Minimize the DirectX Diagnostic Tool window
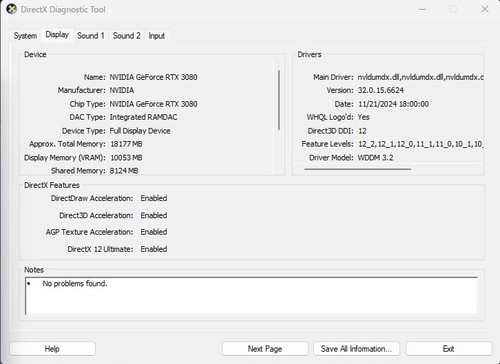This screenshot has width=500, height=364. pyautogui.click(x=422, y=9)
